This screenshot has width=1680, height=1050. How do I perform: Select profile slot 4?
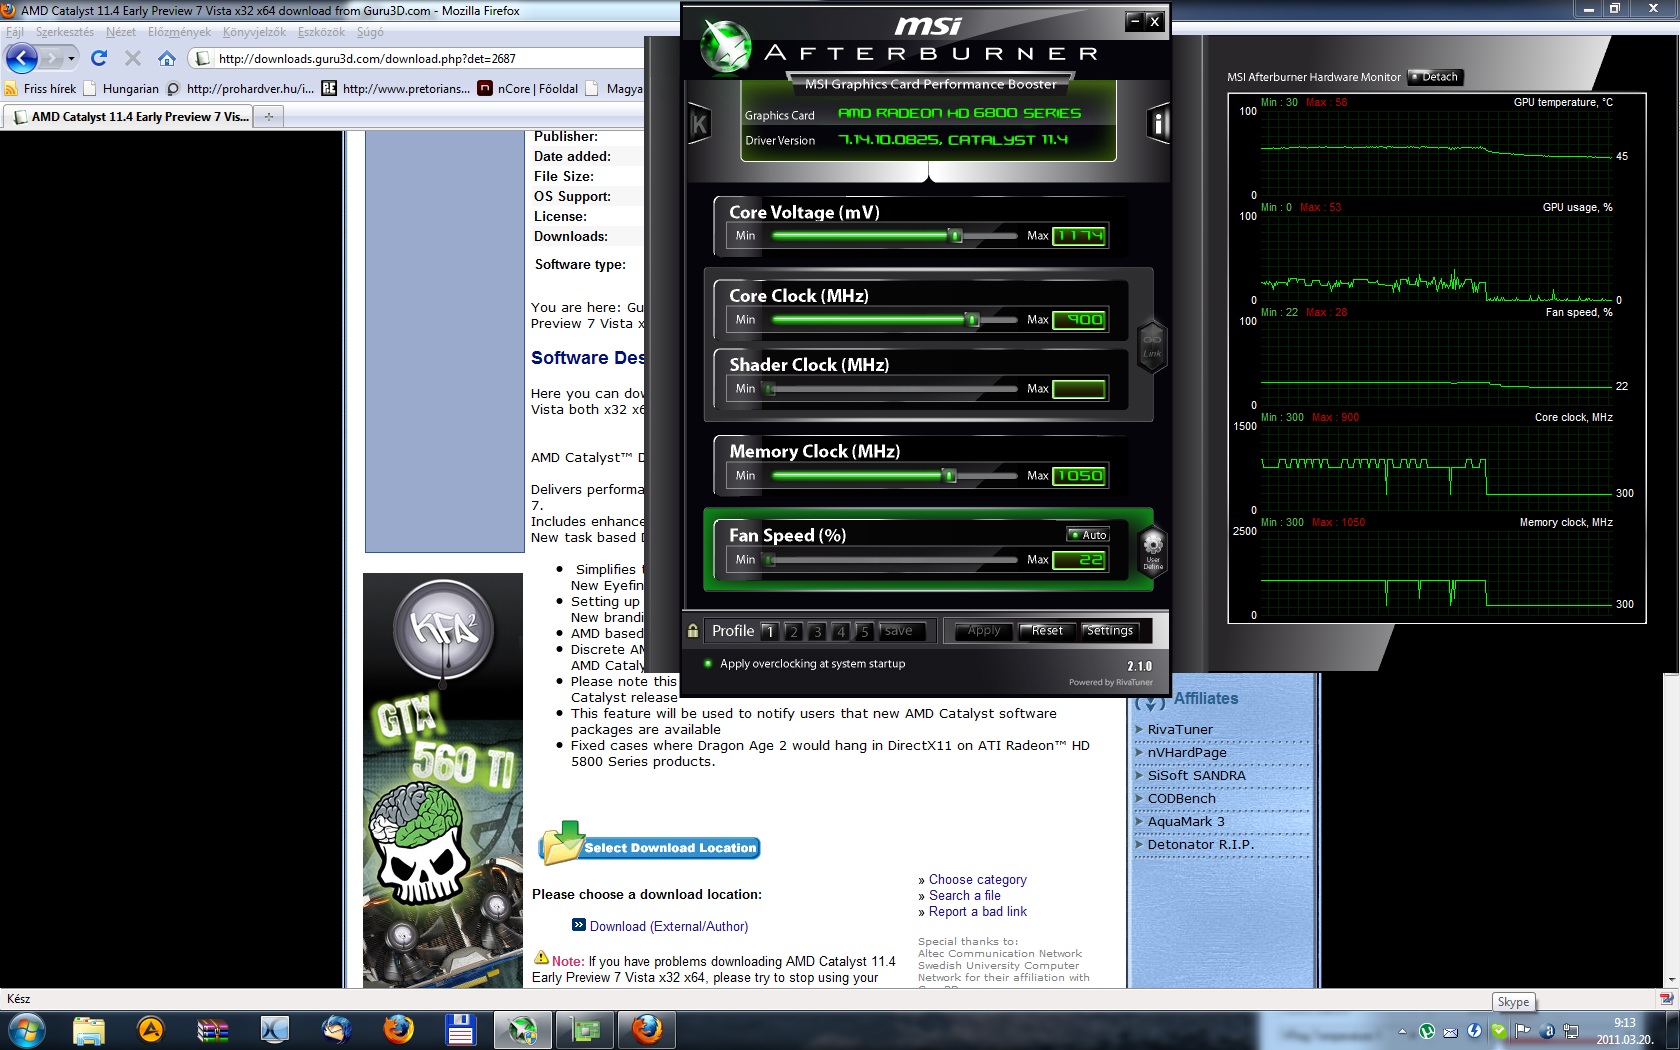tap(841, 631)
